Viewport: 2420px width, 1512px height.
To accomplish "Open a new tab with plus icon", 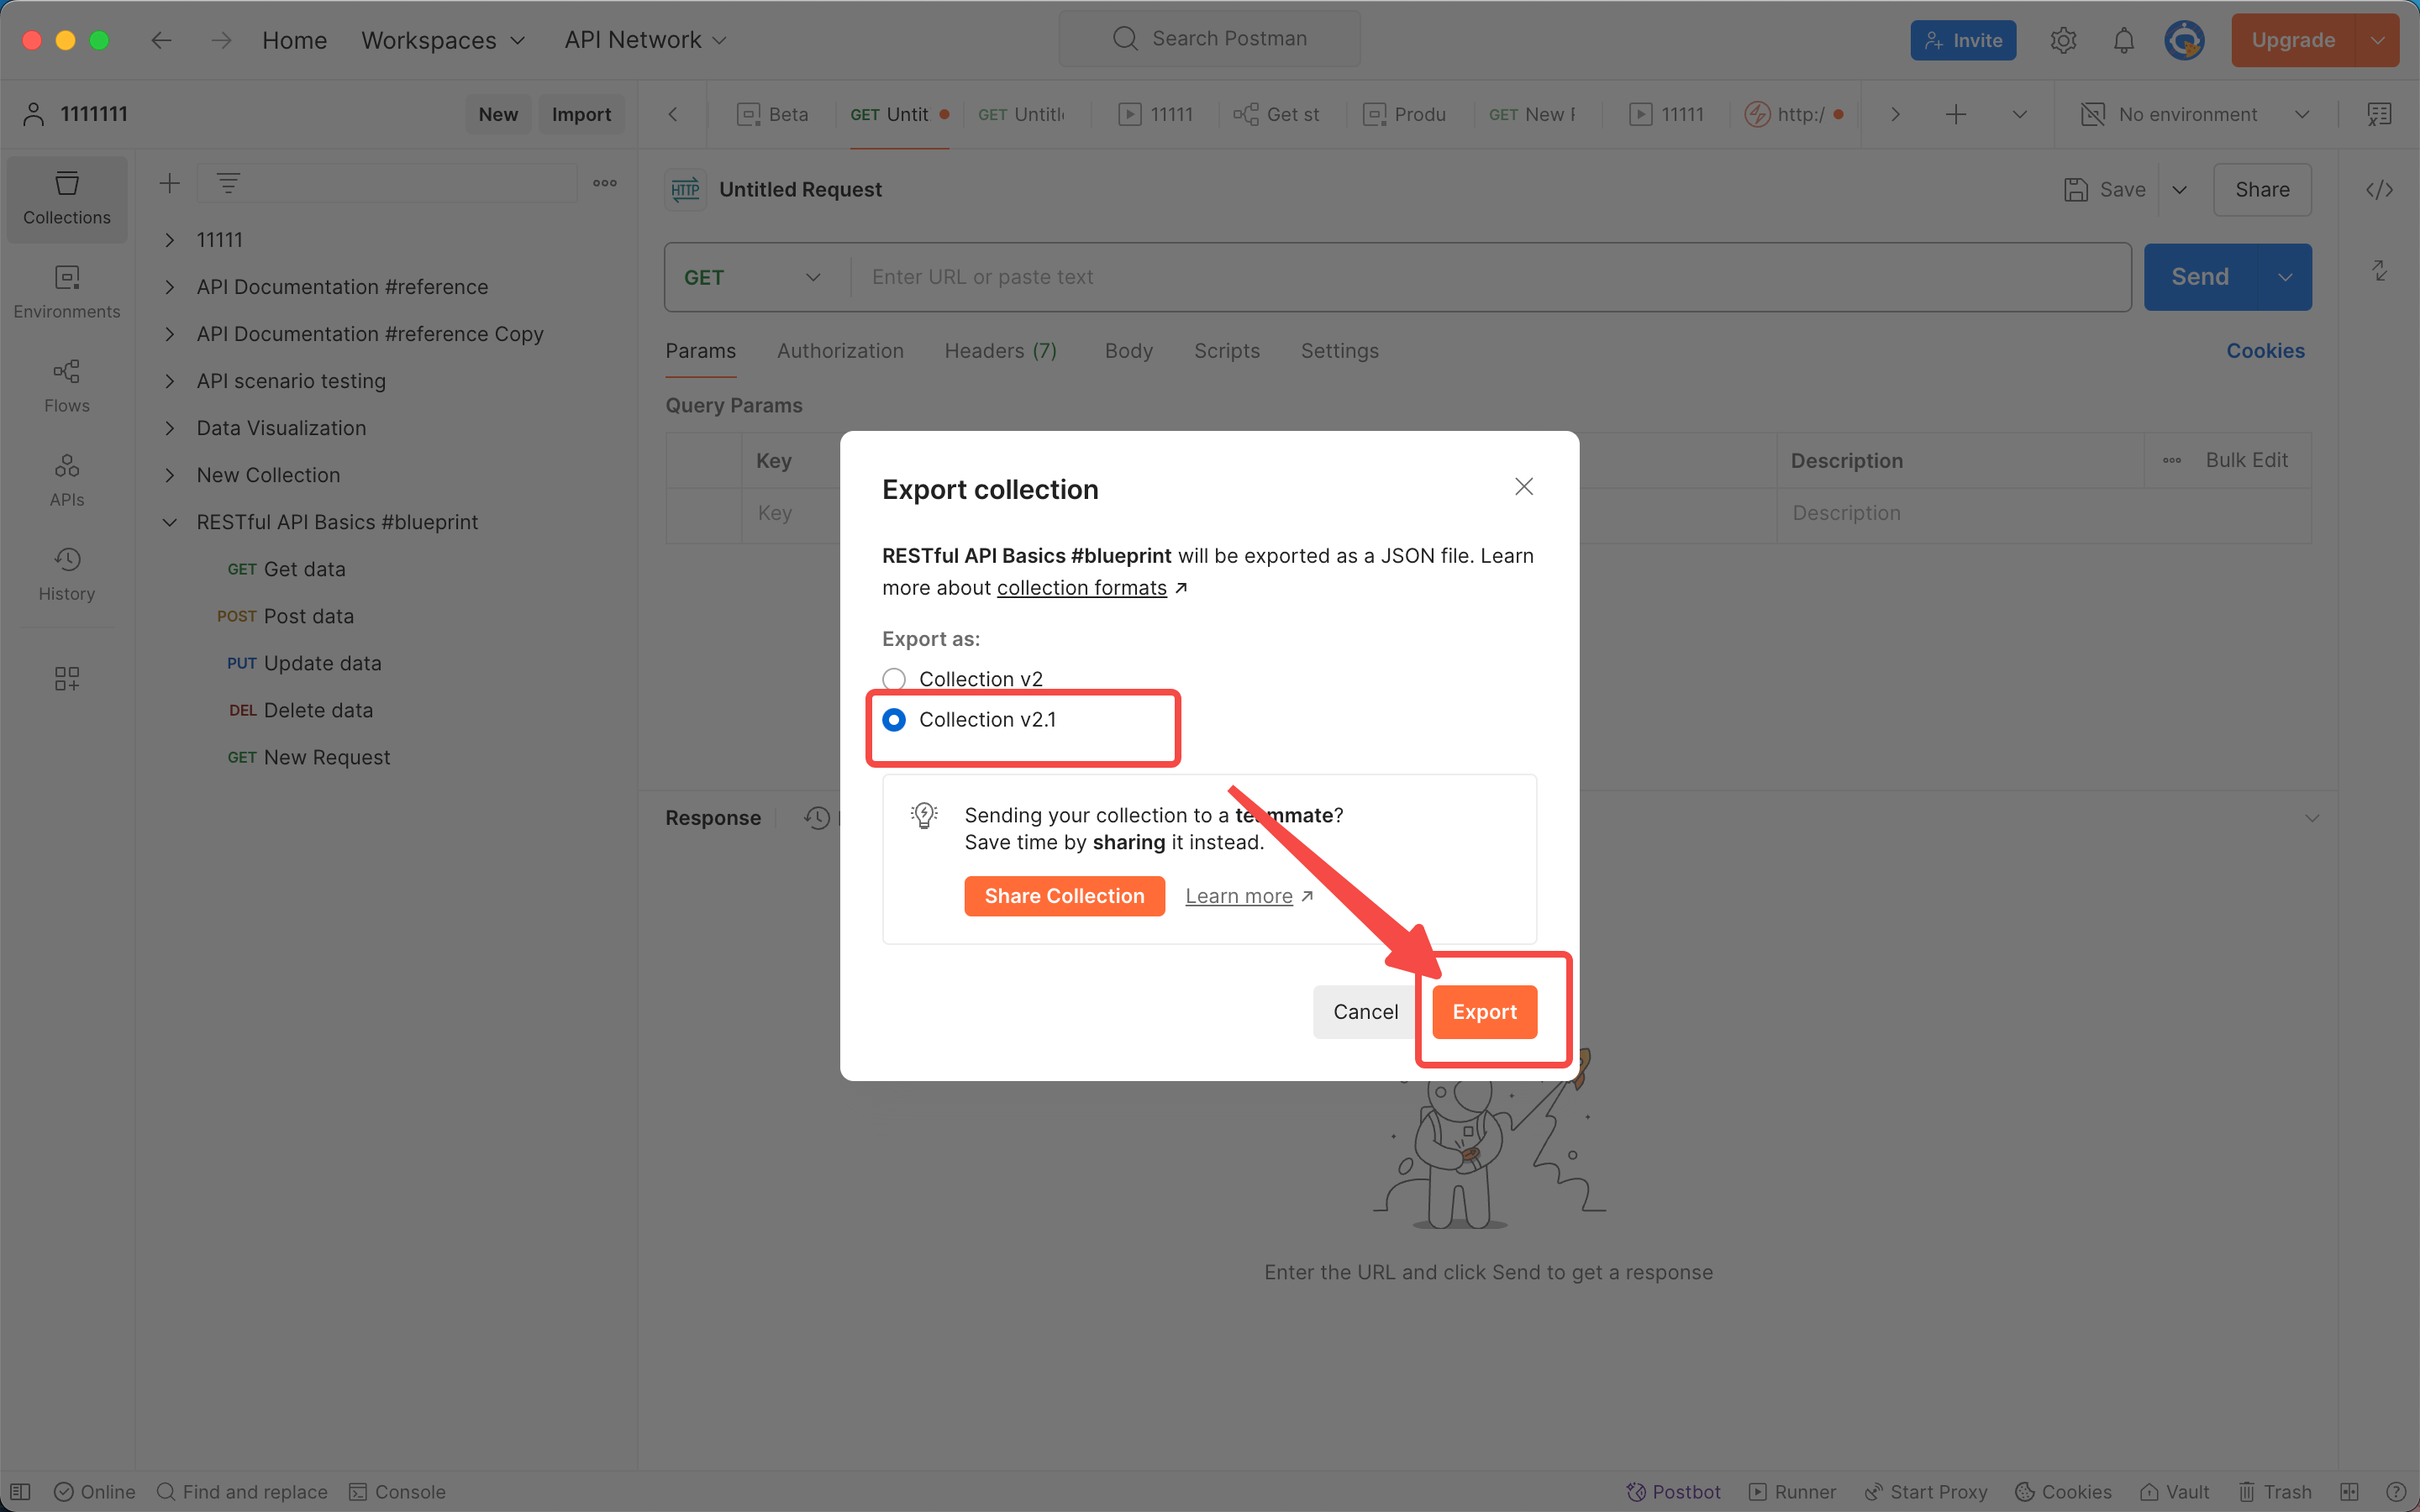I will [1956, 114].
